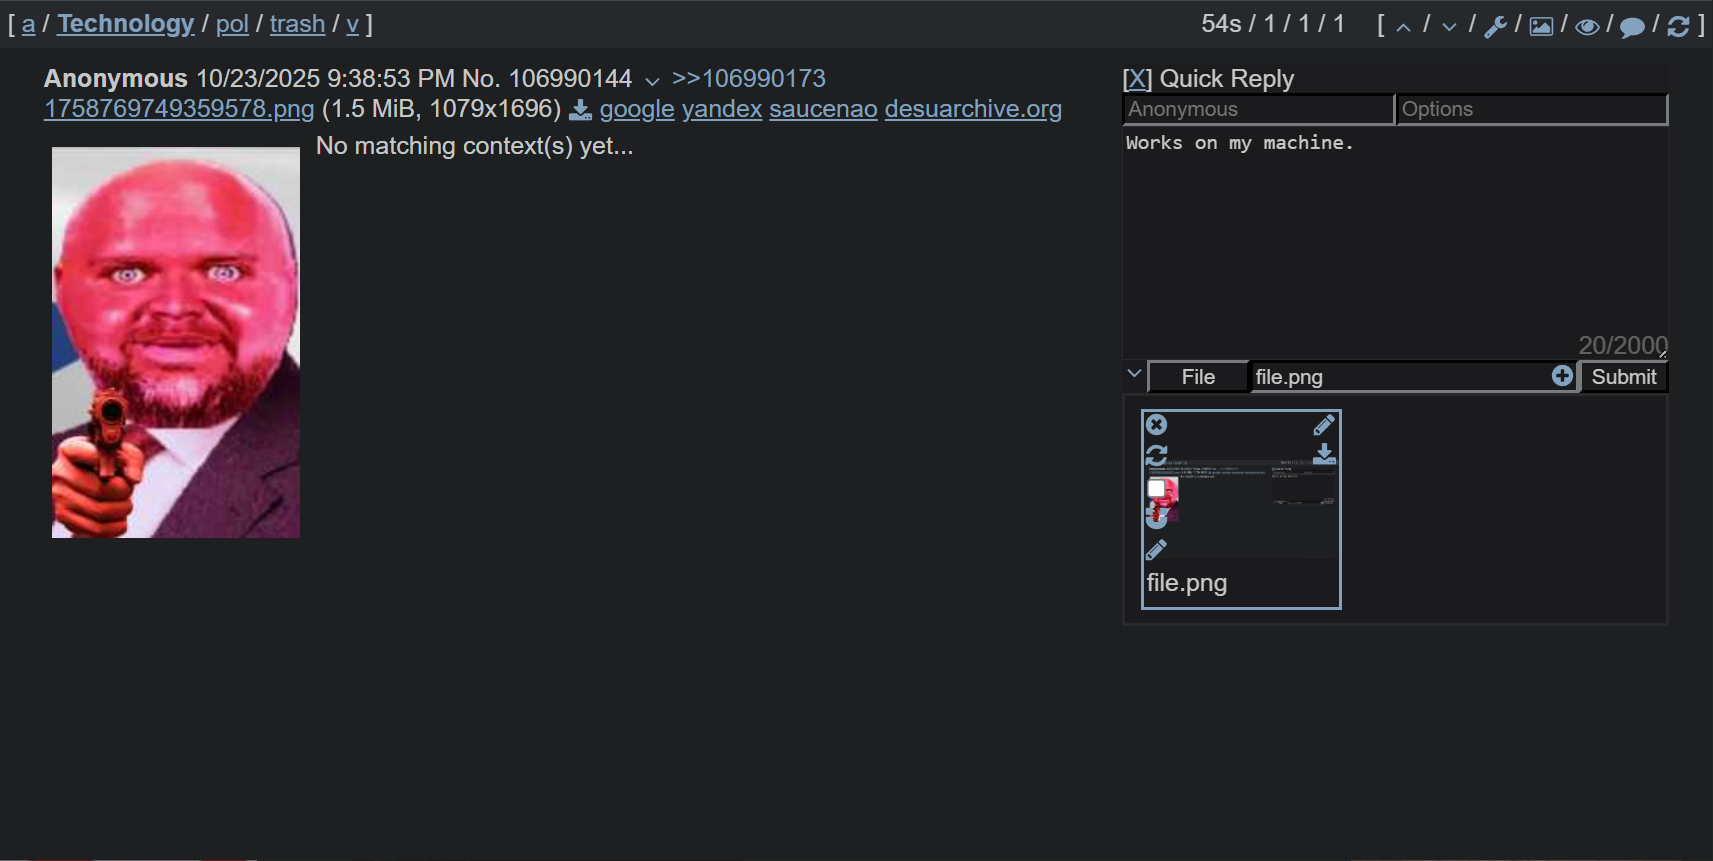Search image on saucenao

(823, 109)
